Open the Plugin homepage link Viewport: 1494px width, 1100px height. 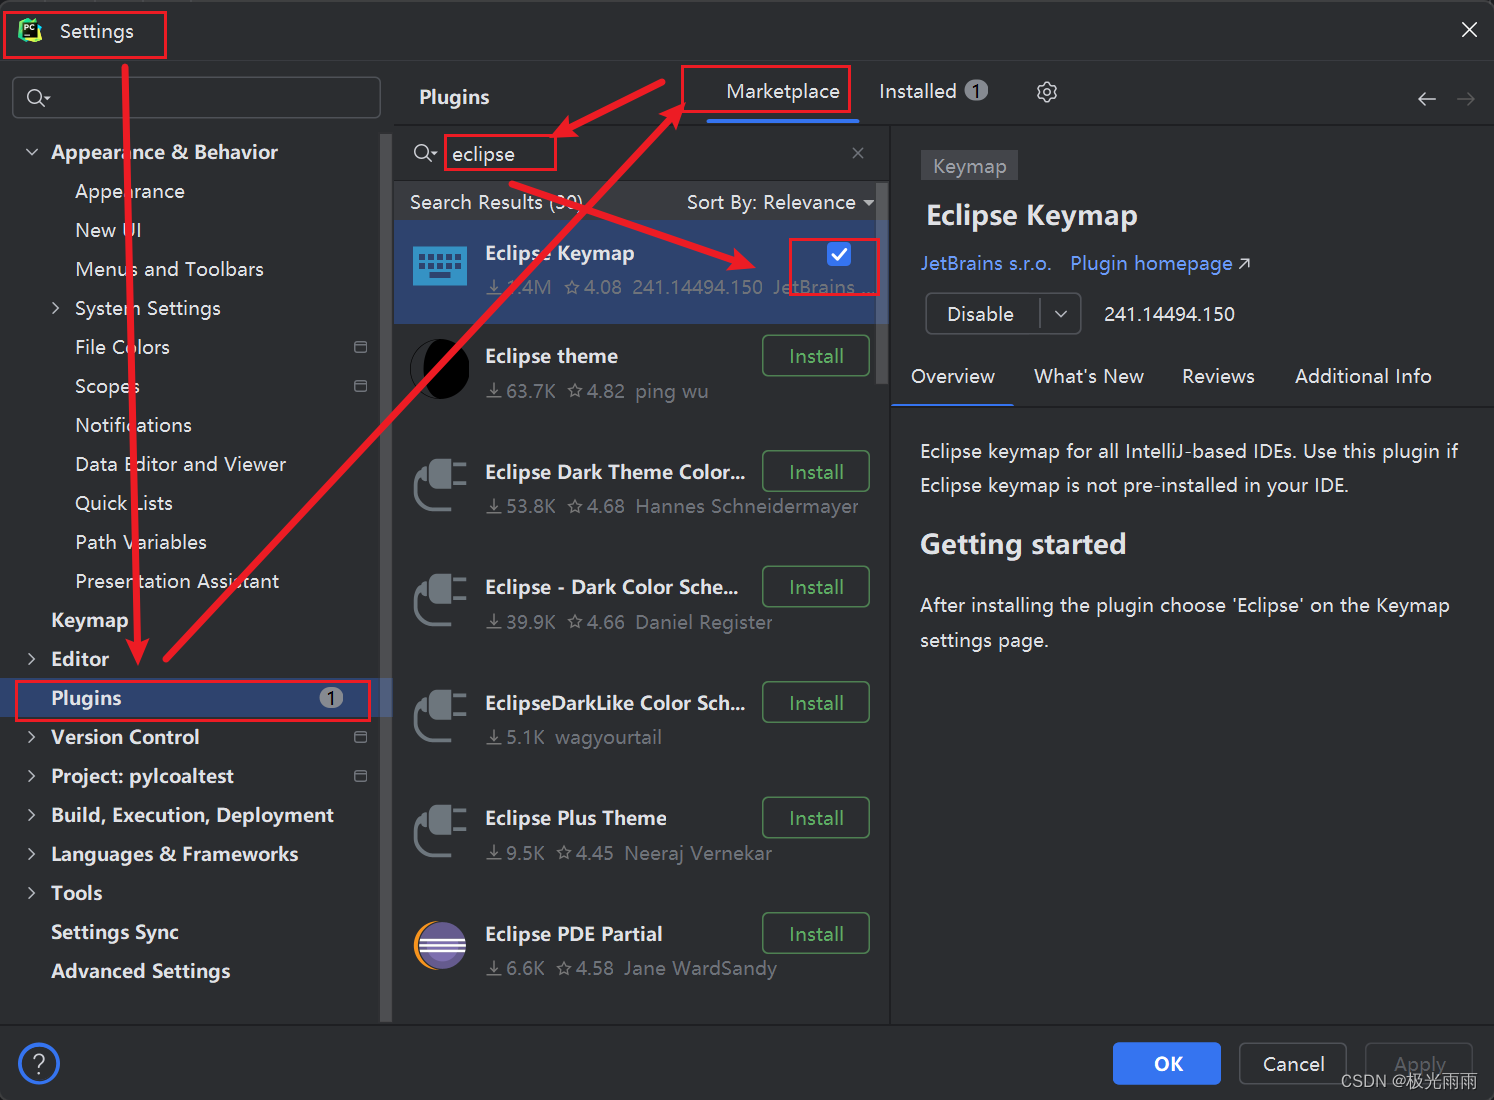(x=1151, y=263)
